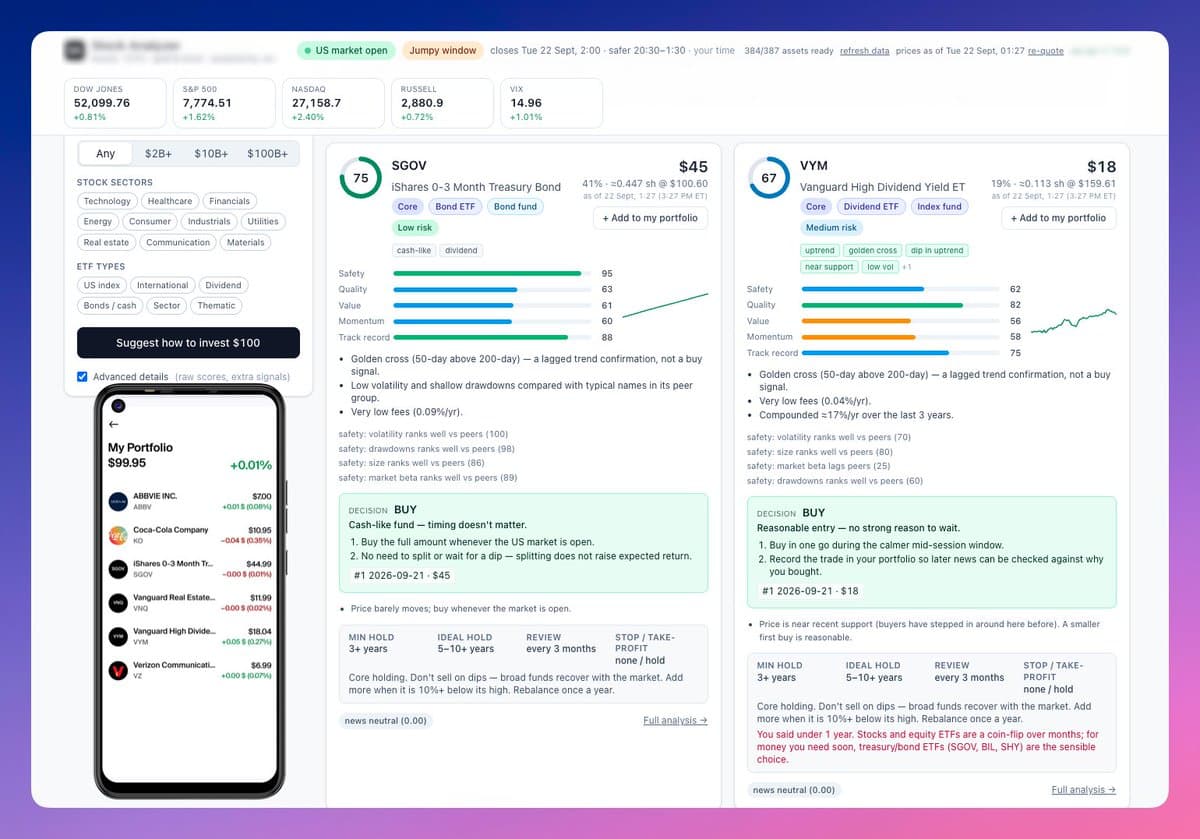Click the refresh data link
The width and height of the screenshot is (1200, 839).
[x=864, y=51]
